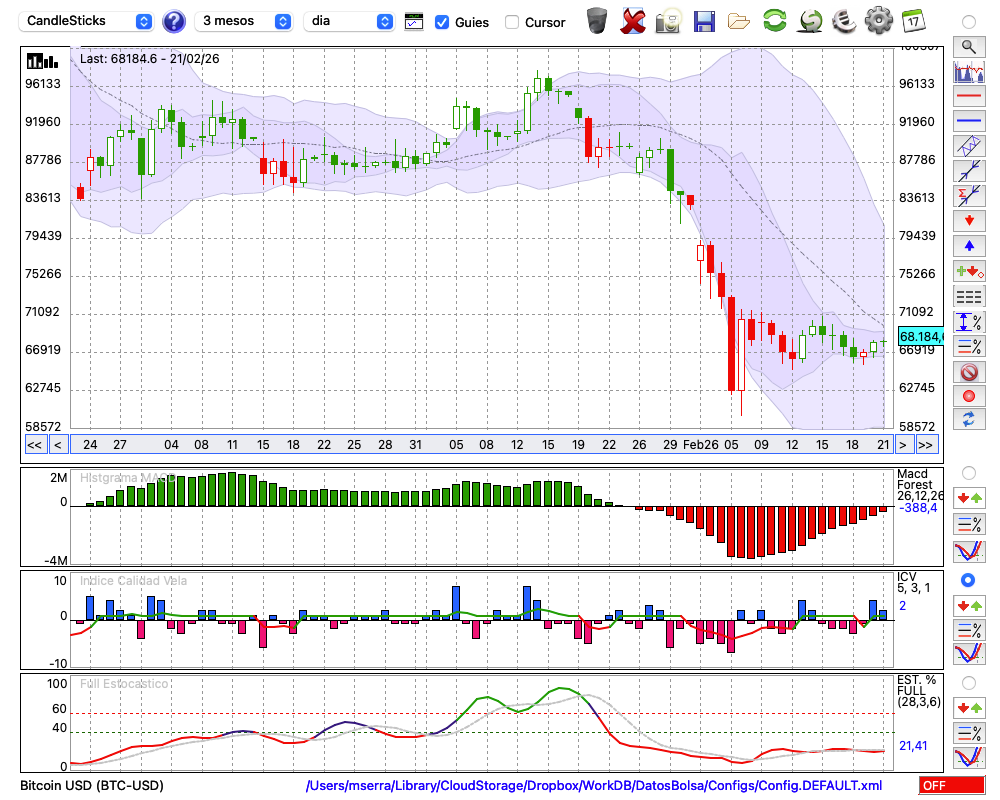This screenshot has height=800, width=1000.
Task: Click the green circular reload icon
Action: [810, 21]
